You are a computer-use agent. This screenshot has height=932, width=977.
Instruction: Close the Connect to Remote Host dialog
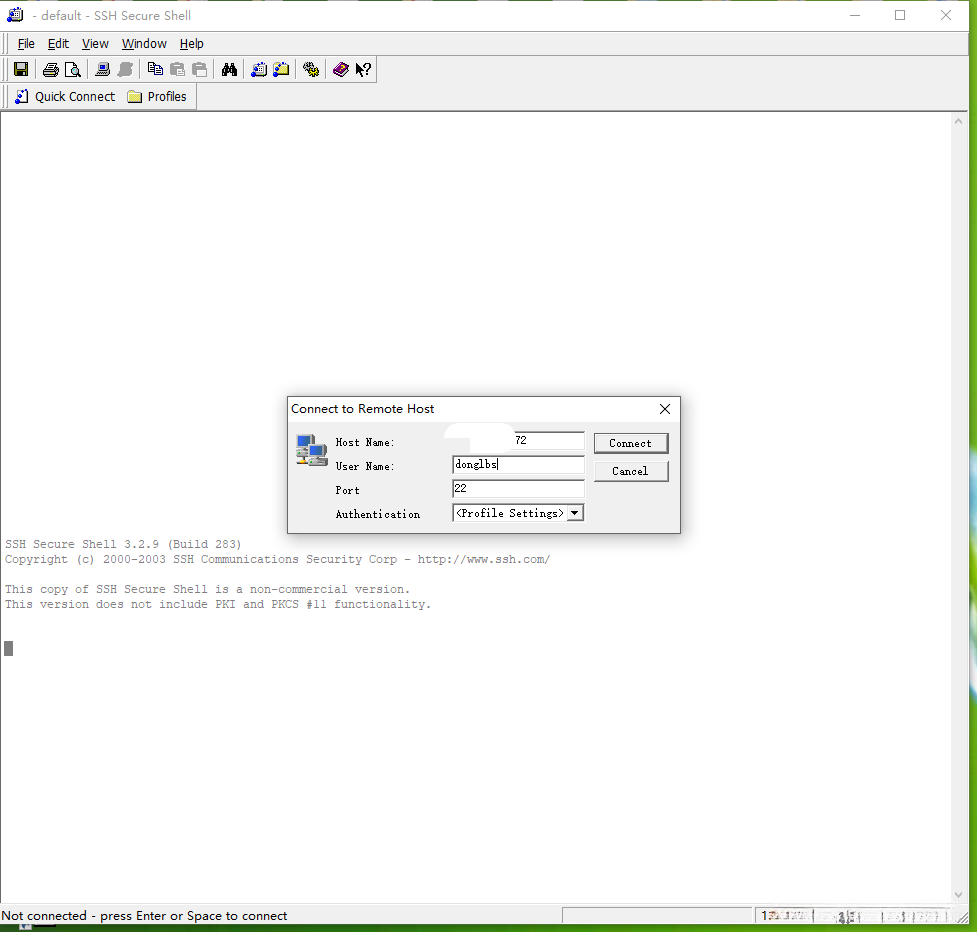click(x=665, y=409)
